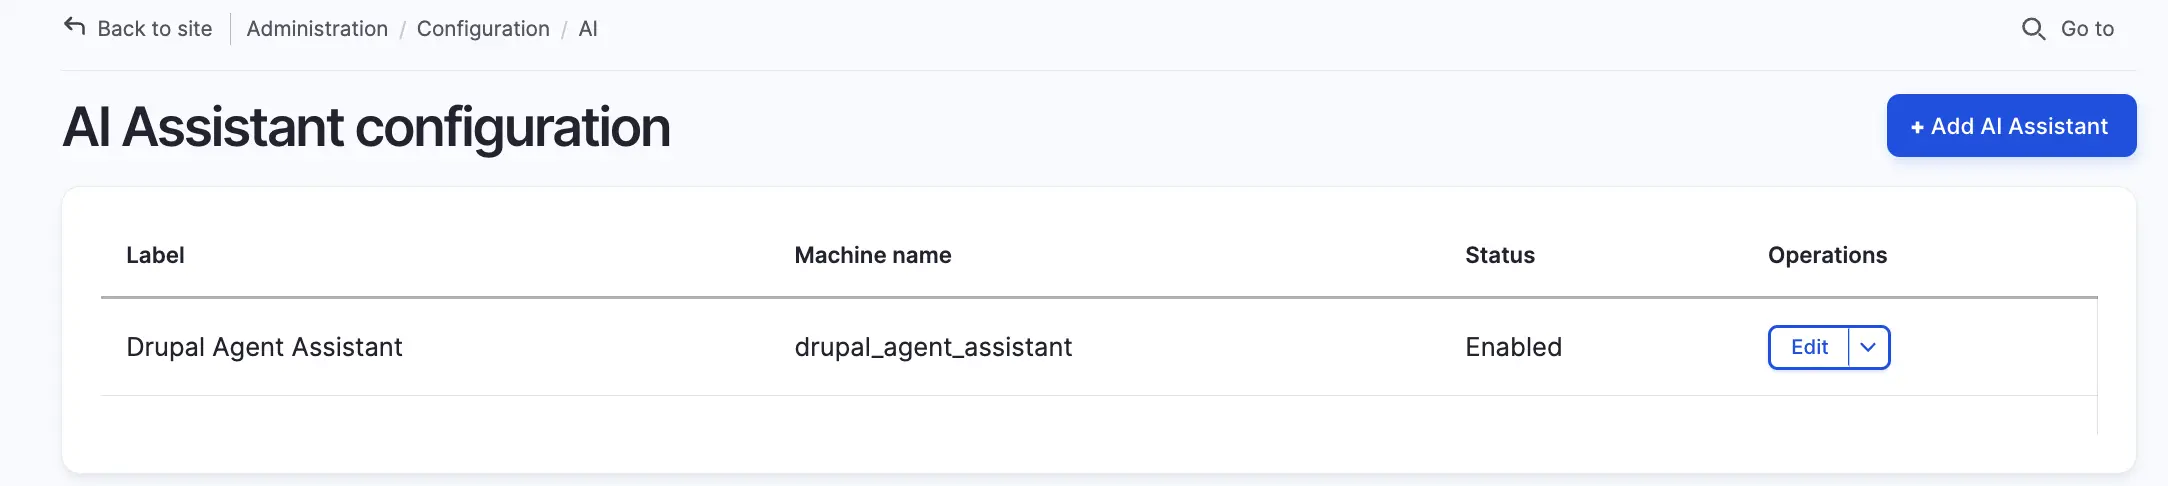Click the Back to site text link

[x=155, y=29]
